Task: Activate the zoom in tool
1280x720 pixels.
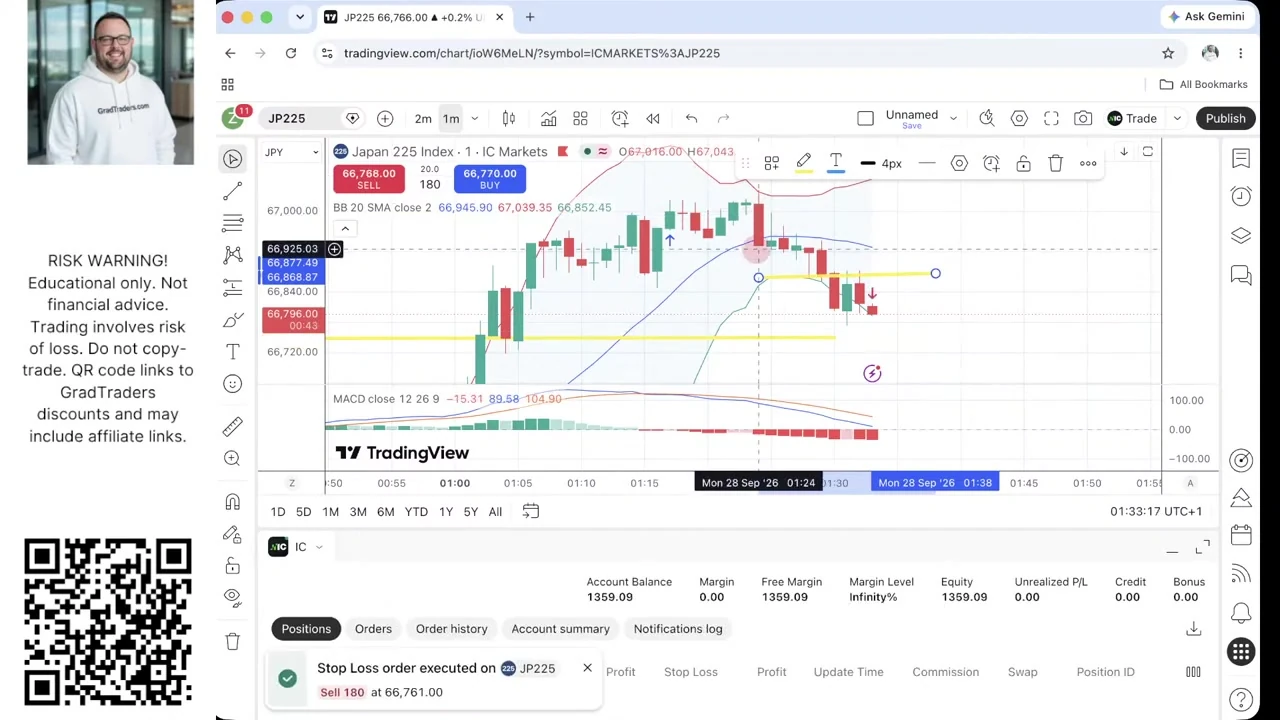Action: coord(233,458)
